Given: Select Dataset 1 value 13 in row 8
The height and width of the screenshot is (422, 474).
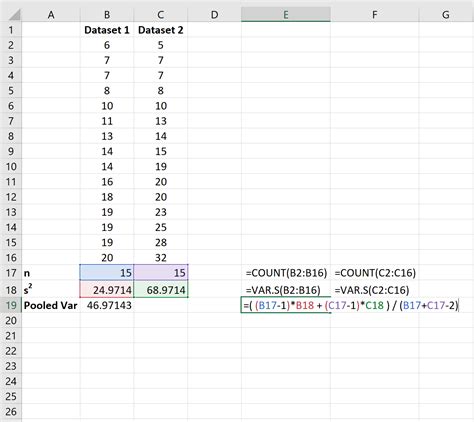Looking at the screenshot, I should pos(107,136).
